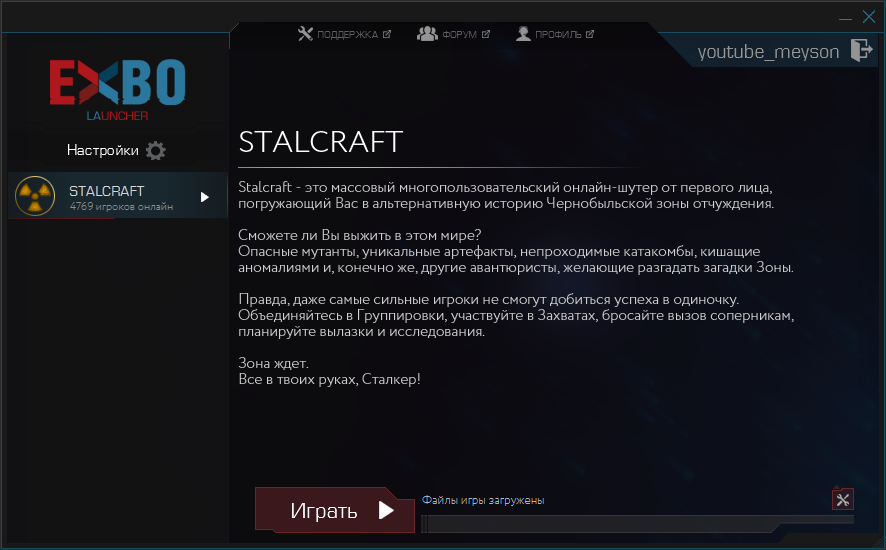
Task: Open Поддержка support link
Action: coord(344,34)
